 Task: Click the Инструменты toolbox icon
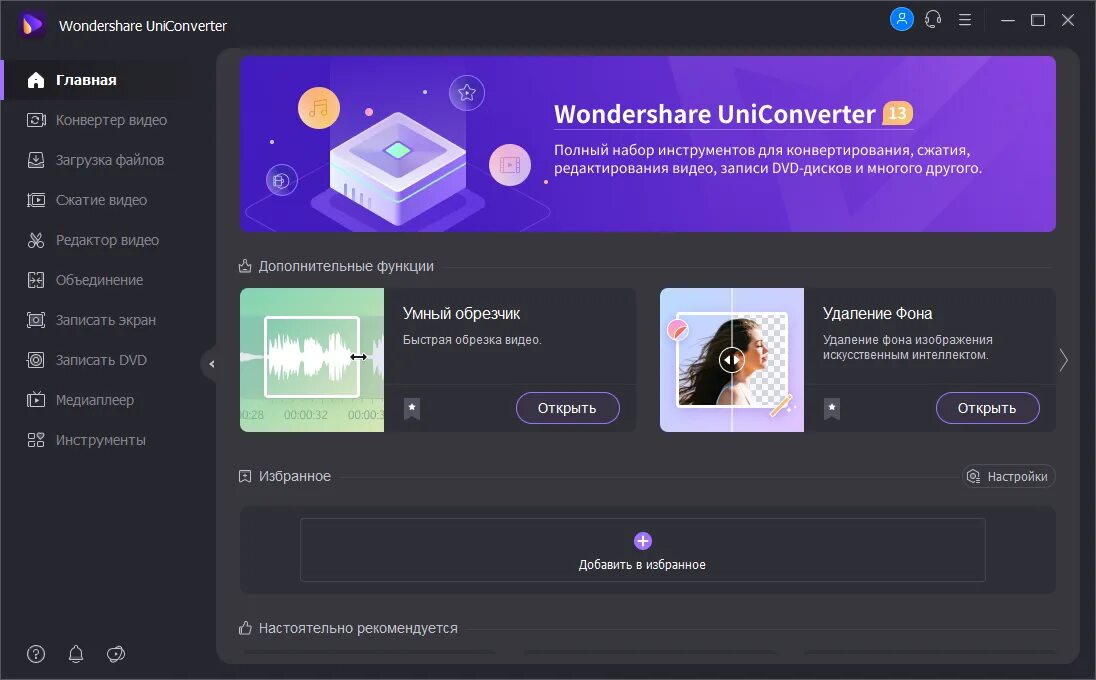pyautogui.click(x=36, y=440)
